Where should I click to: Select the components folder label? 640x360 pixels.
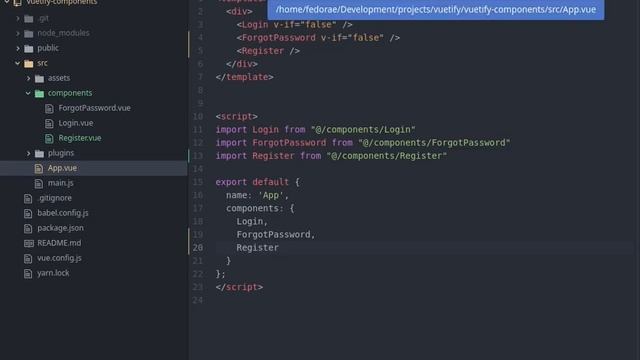click(70, 93)
